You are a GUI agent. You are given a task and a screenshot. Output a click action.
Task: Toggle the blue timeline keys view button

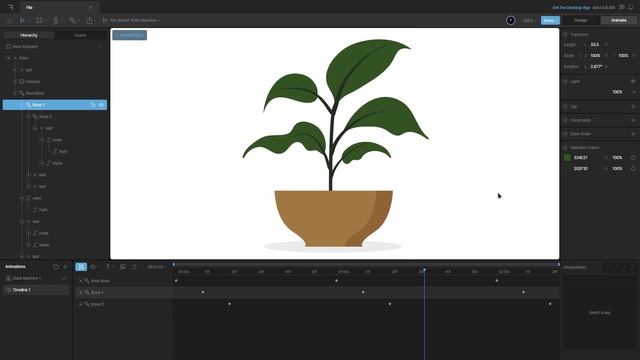click(81, 267)
